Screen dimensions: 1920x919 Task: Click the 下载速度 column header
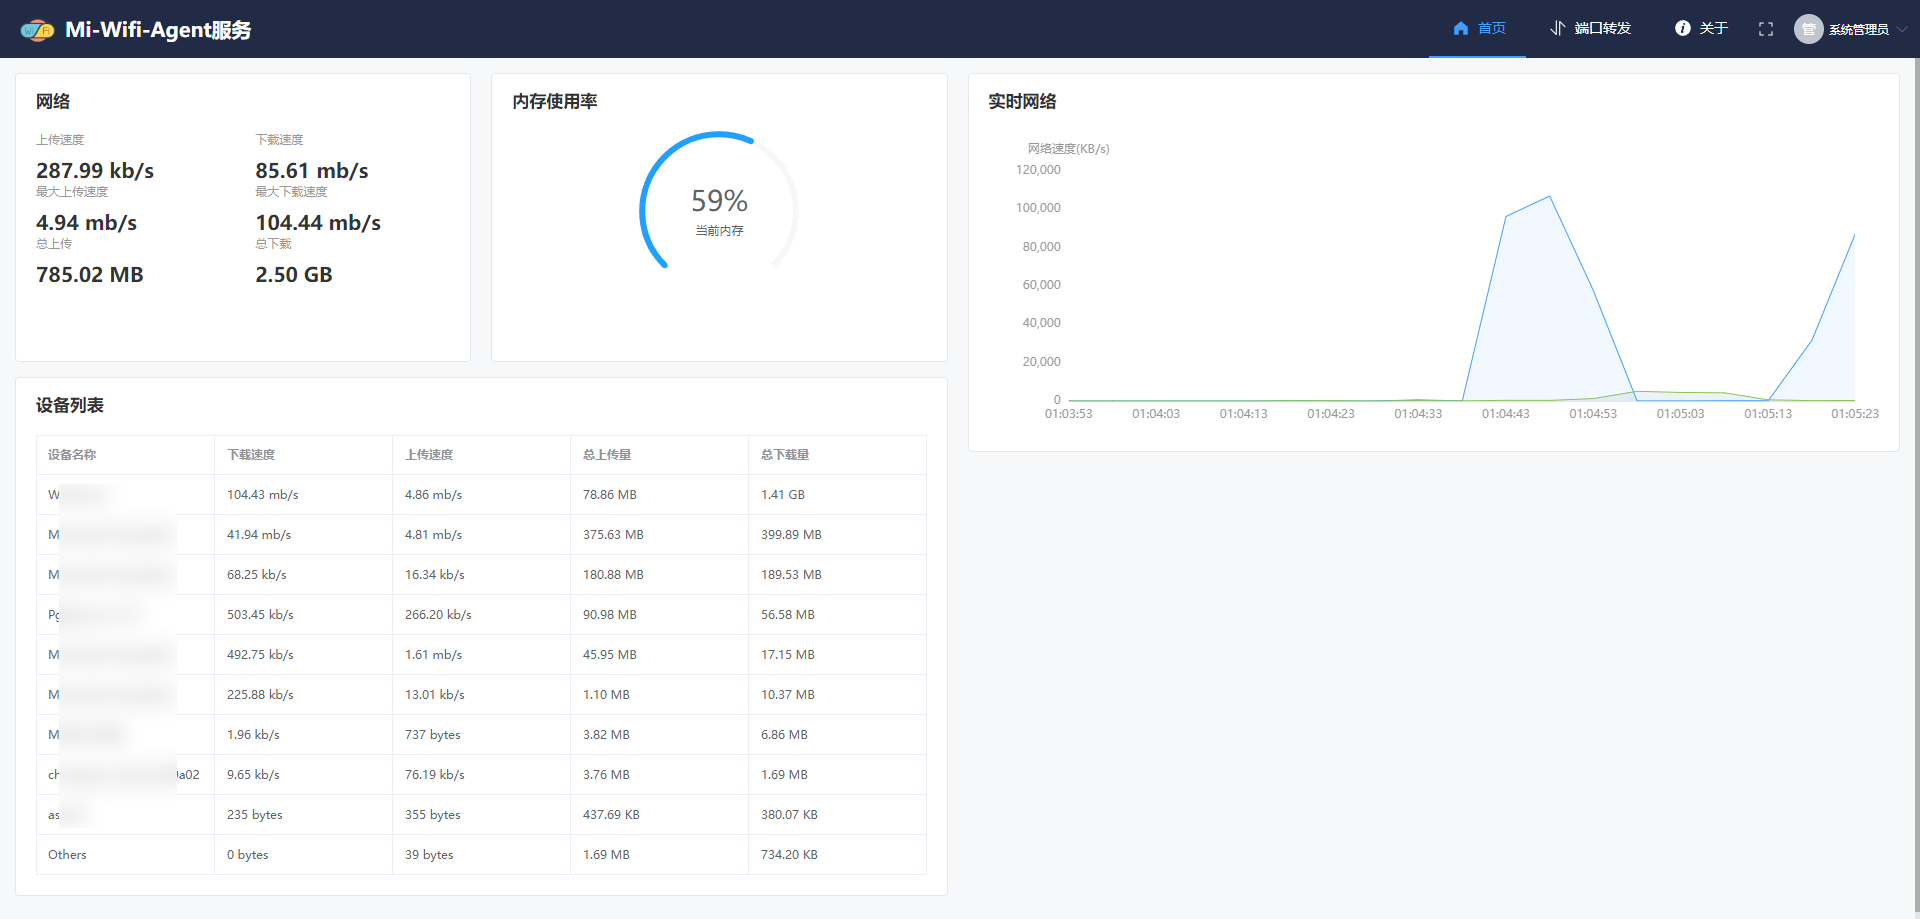(x=251, y=455)
